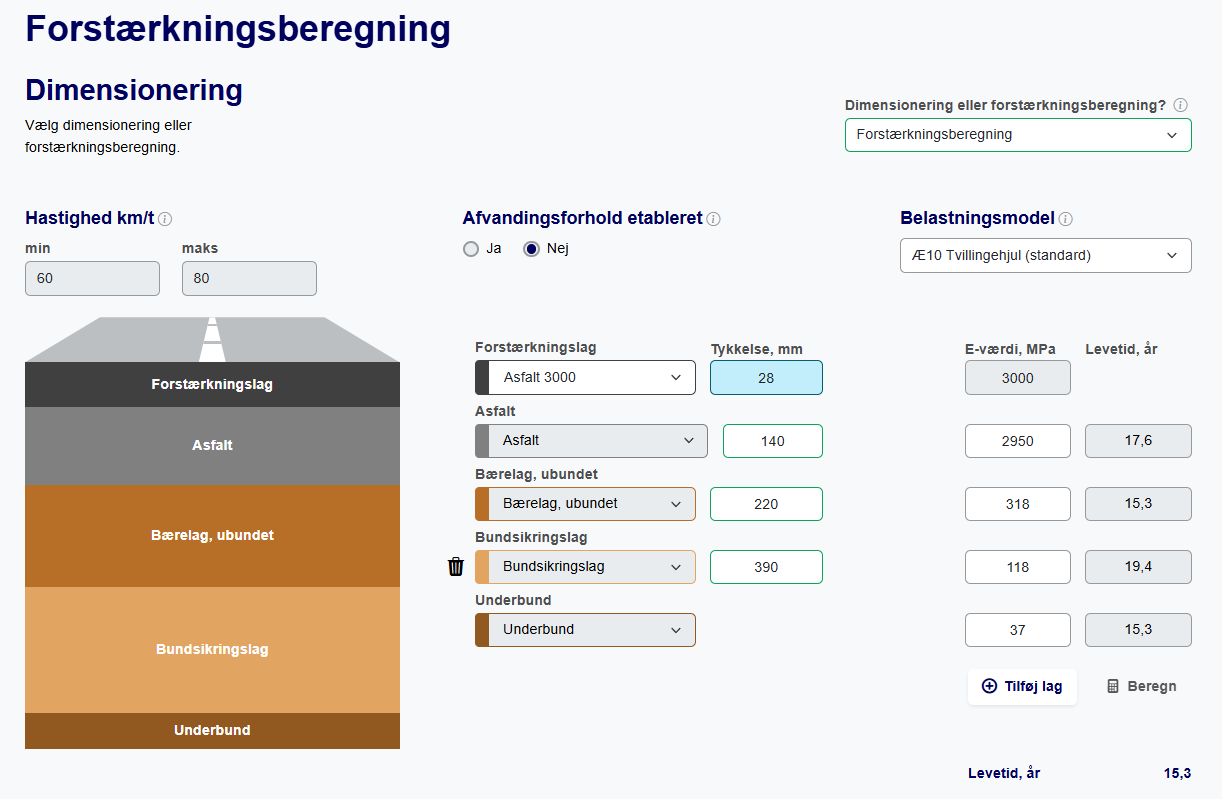
Task: Expand the Asfalt 3000 material dropdown
Action: 585,378
